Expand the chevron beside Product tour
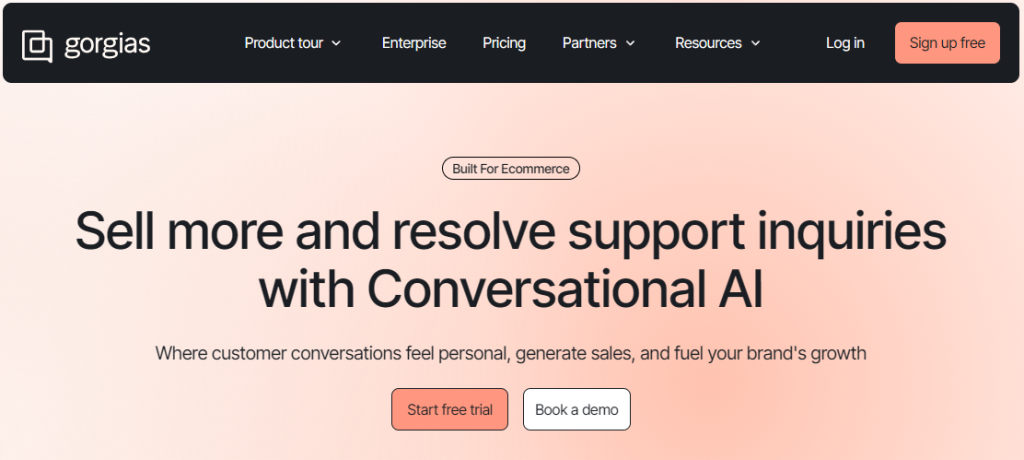The width and height of the screenshot is (1024, 460). (x=336, y=43)
